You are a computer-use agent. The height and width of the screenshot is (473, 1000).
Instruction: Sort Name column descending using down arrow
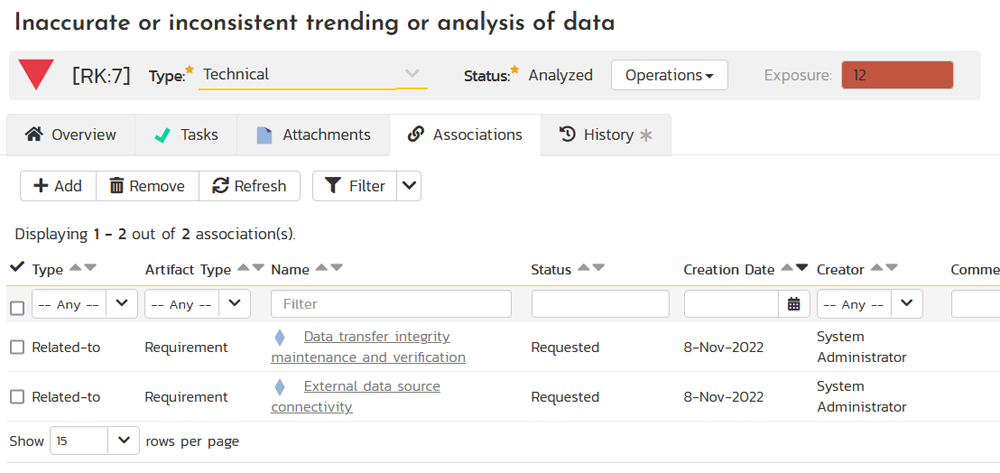pos(337,268)
